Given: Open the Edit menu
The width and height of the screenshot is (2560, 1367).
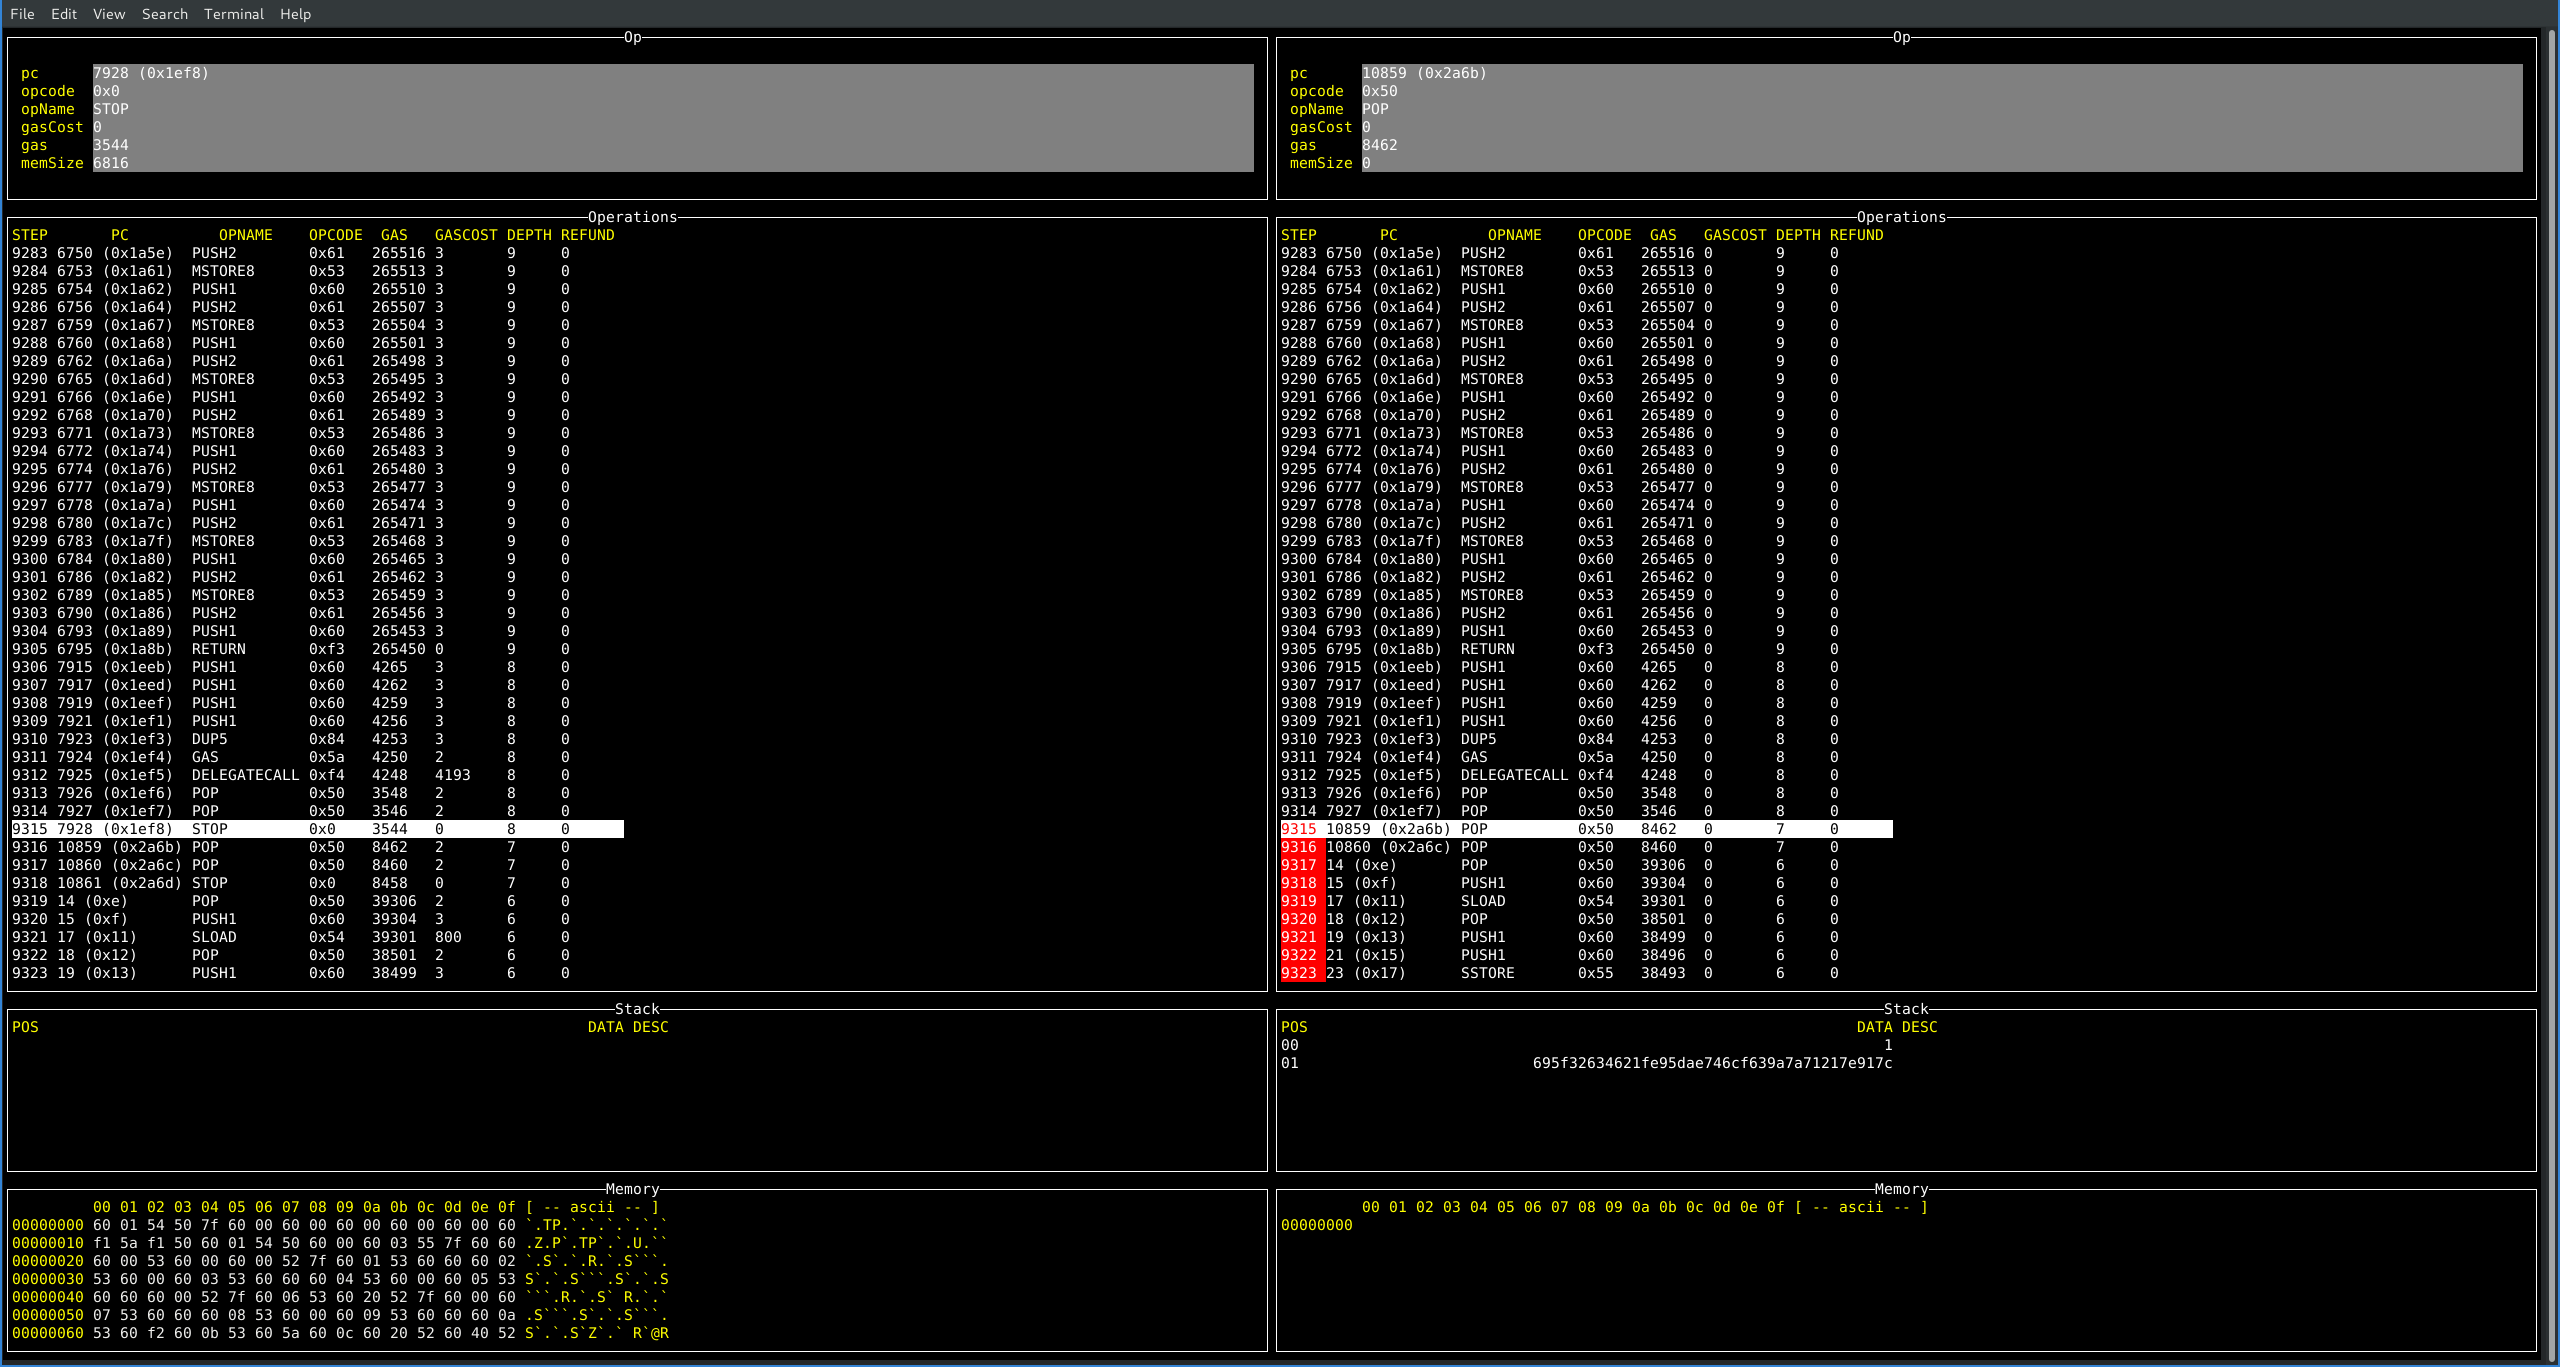Looking at the screenshot, I should 64,14.
